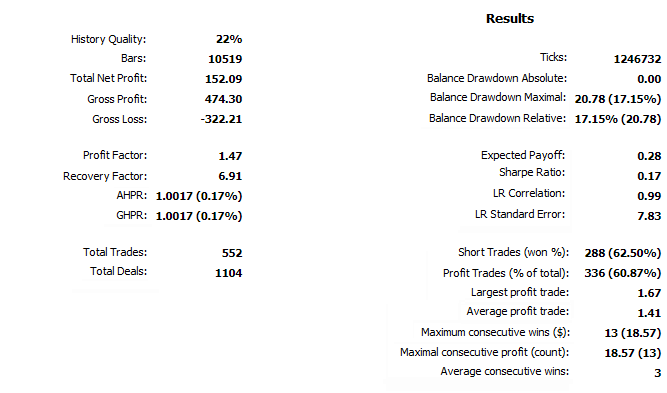Image resolution: width=667 pixels, height=393 pixels.
Task: Click the Average consecutive wins value 3
Action: 658,373
